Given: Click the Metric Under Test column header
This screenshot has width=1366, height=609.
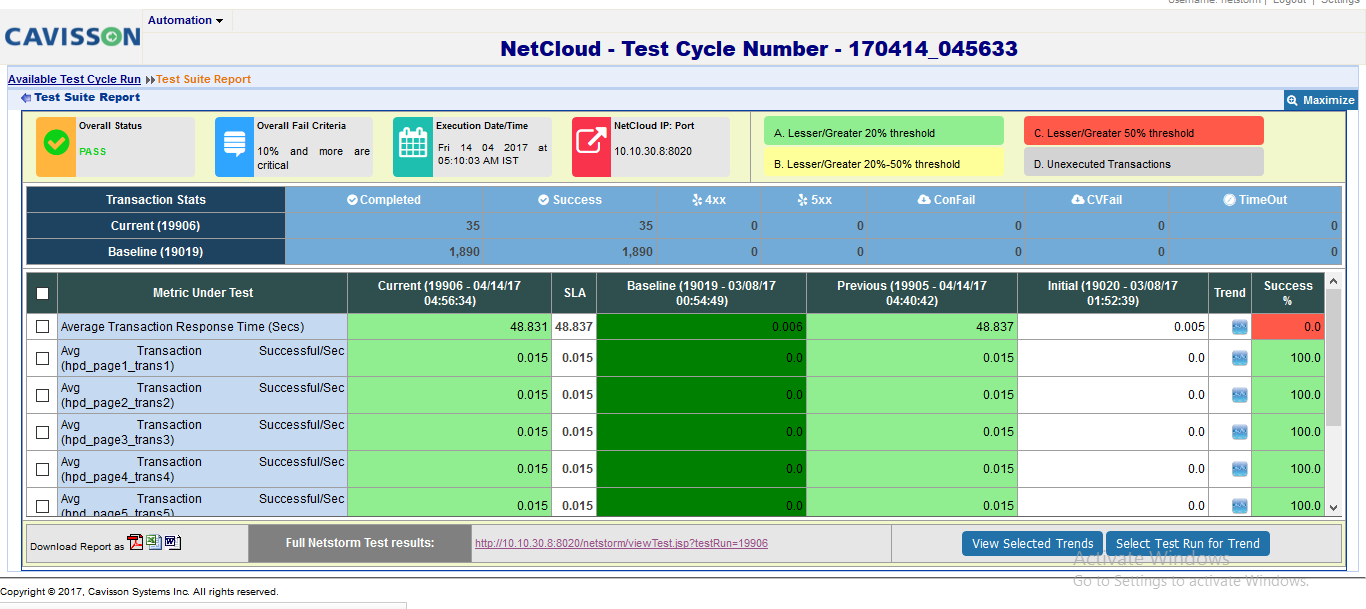Looking at the screenshot, I should pos(203,293).
